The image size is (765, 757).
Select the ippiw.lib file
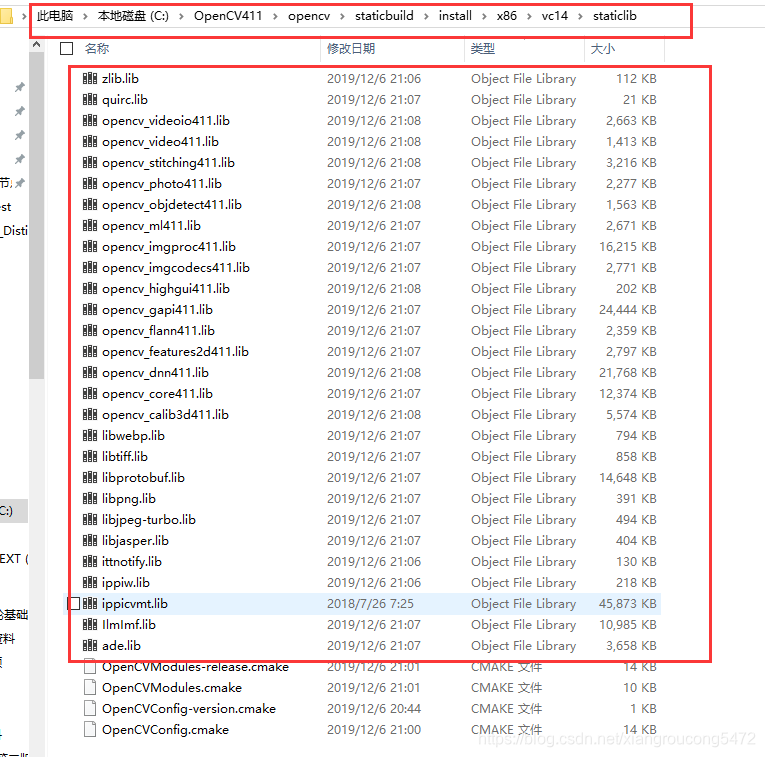click(x=126, y=582)
